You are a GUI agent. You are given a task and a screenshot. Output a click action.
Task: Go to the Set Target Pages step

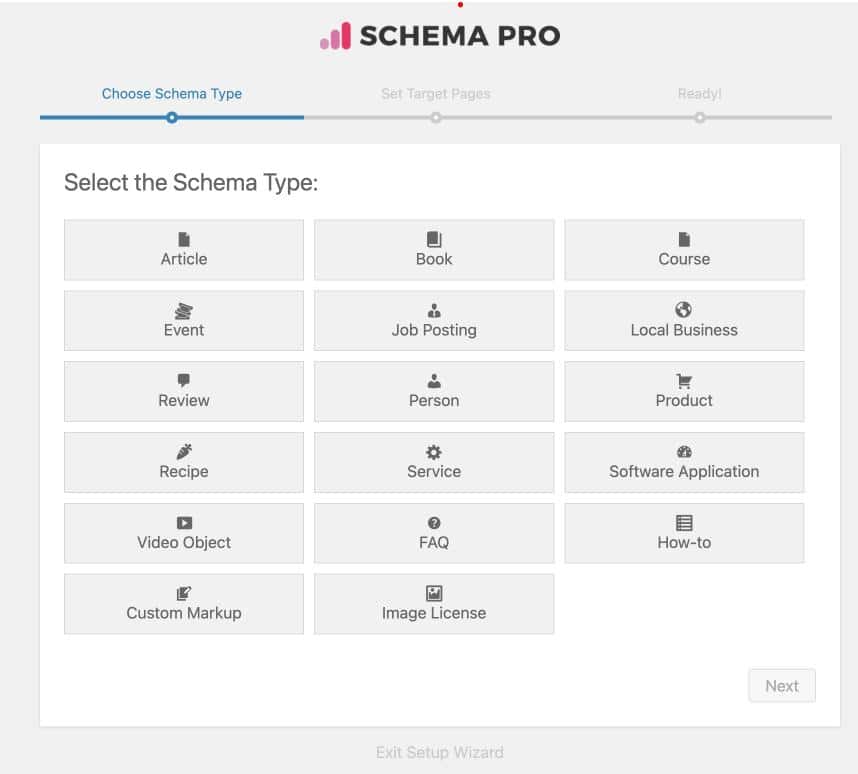click(x=436, y=94)
